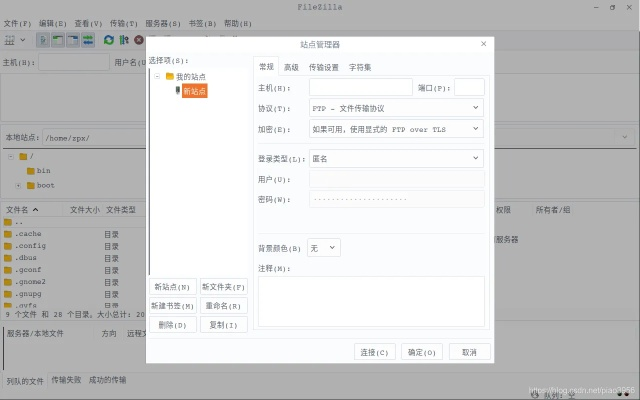The image size is (640, 400).
Task: Sort by 文件大小 column header
Action: [84, 210]
